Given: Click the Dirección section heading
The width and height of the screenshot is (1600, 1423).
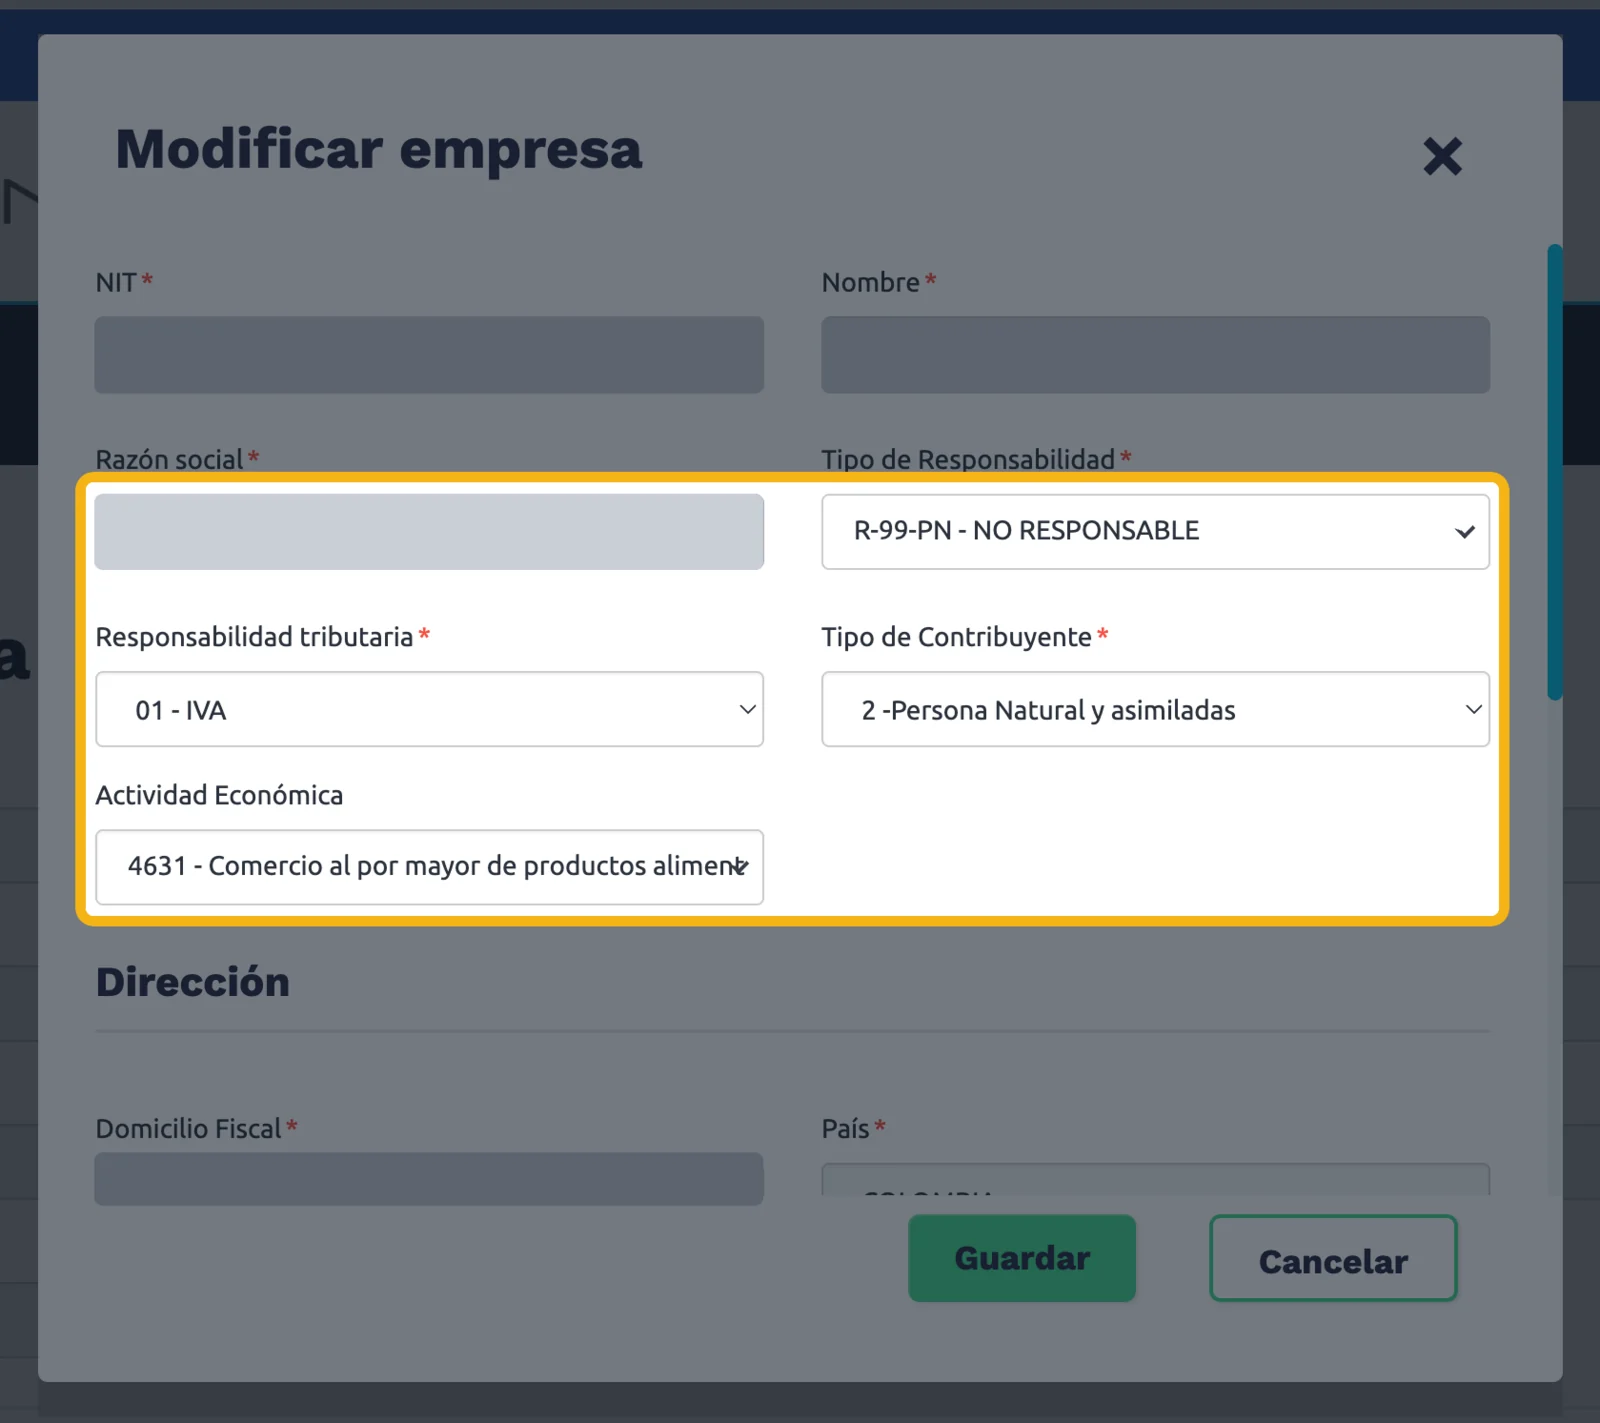Looking at the screenshot, I should [193, 982].
